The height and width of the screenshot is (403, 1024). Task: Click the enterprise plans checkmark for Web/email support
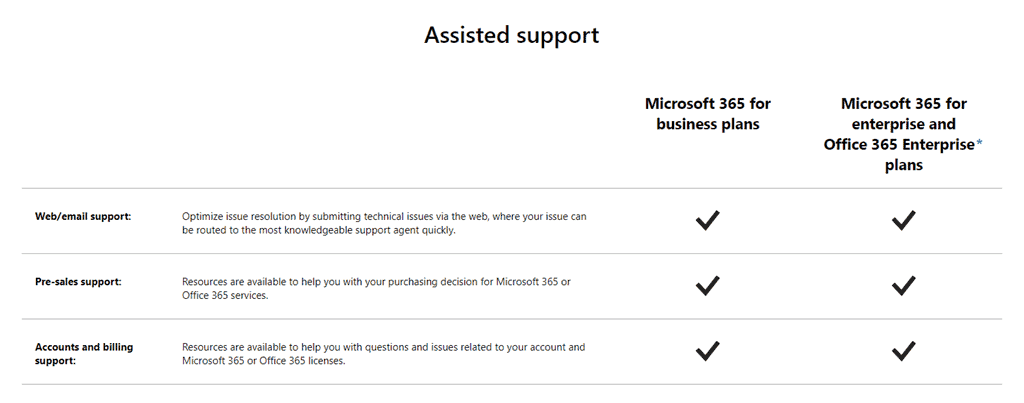point(904,221)
